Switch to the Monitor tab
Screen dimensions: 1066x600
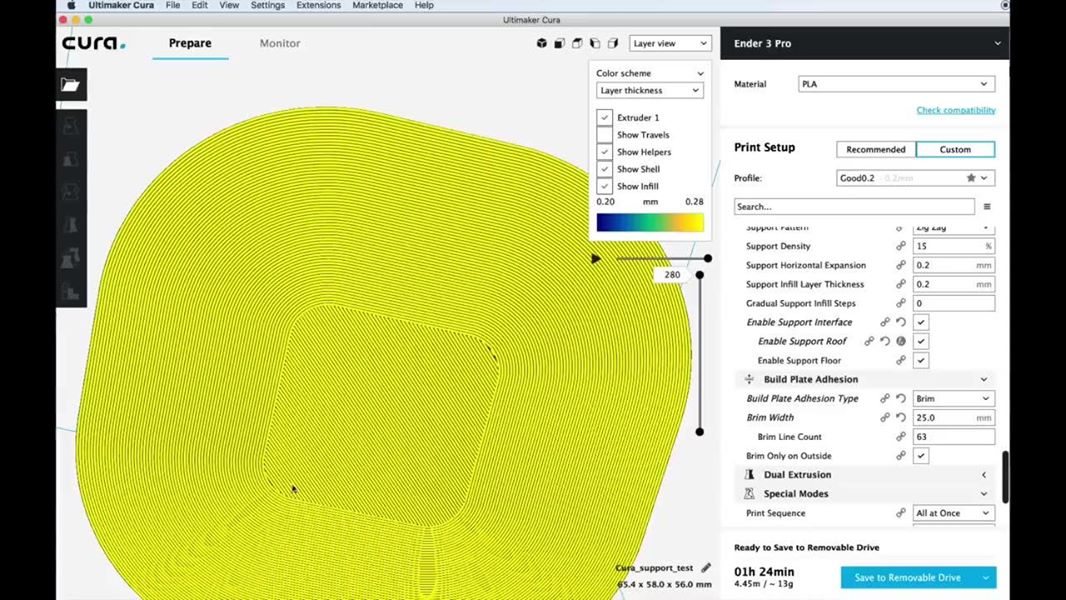pos(280,43)
